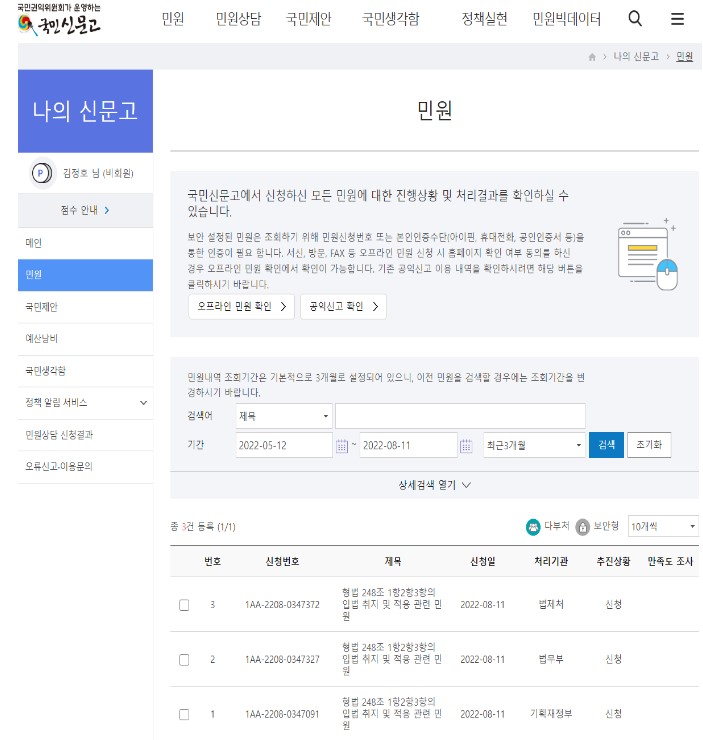Image resolution: width=703 pixels, height=740 pixels.
Task: Select 오류신고·이용문의 in sidebar
Action: tap(85, 467)
